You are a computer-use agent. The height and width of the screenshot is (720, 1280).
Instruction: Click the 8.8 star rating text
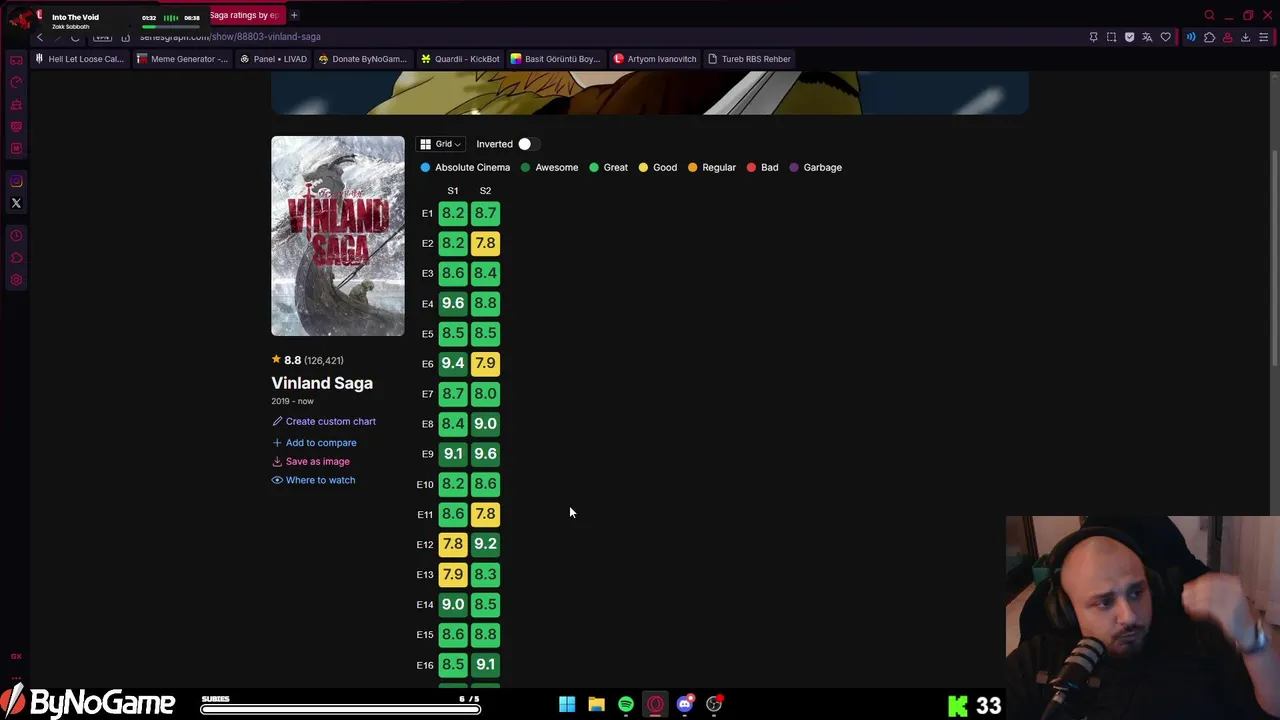click(x=292, y=360)
